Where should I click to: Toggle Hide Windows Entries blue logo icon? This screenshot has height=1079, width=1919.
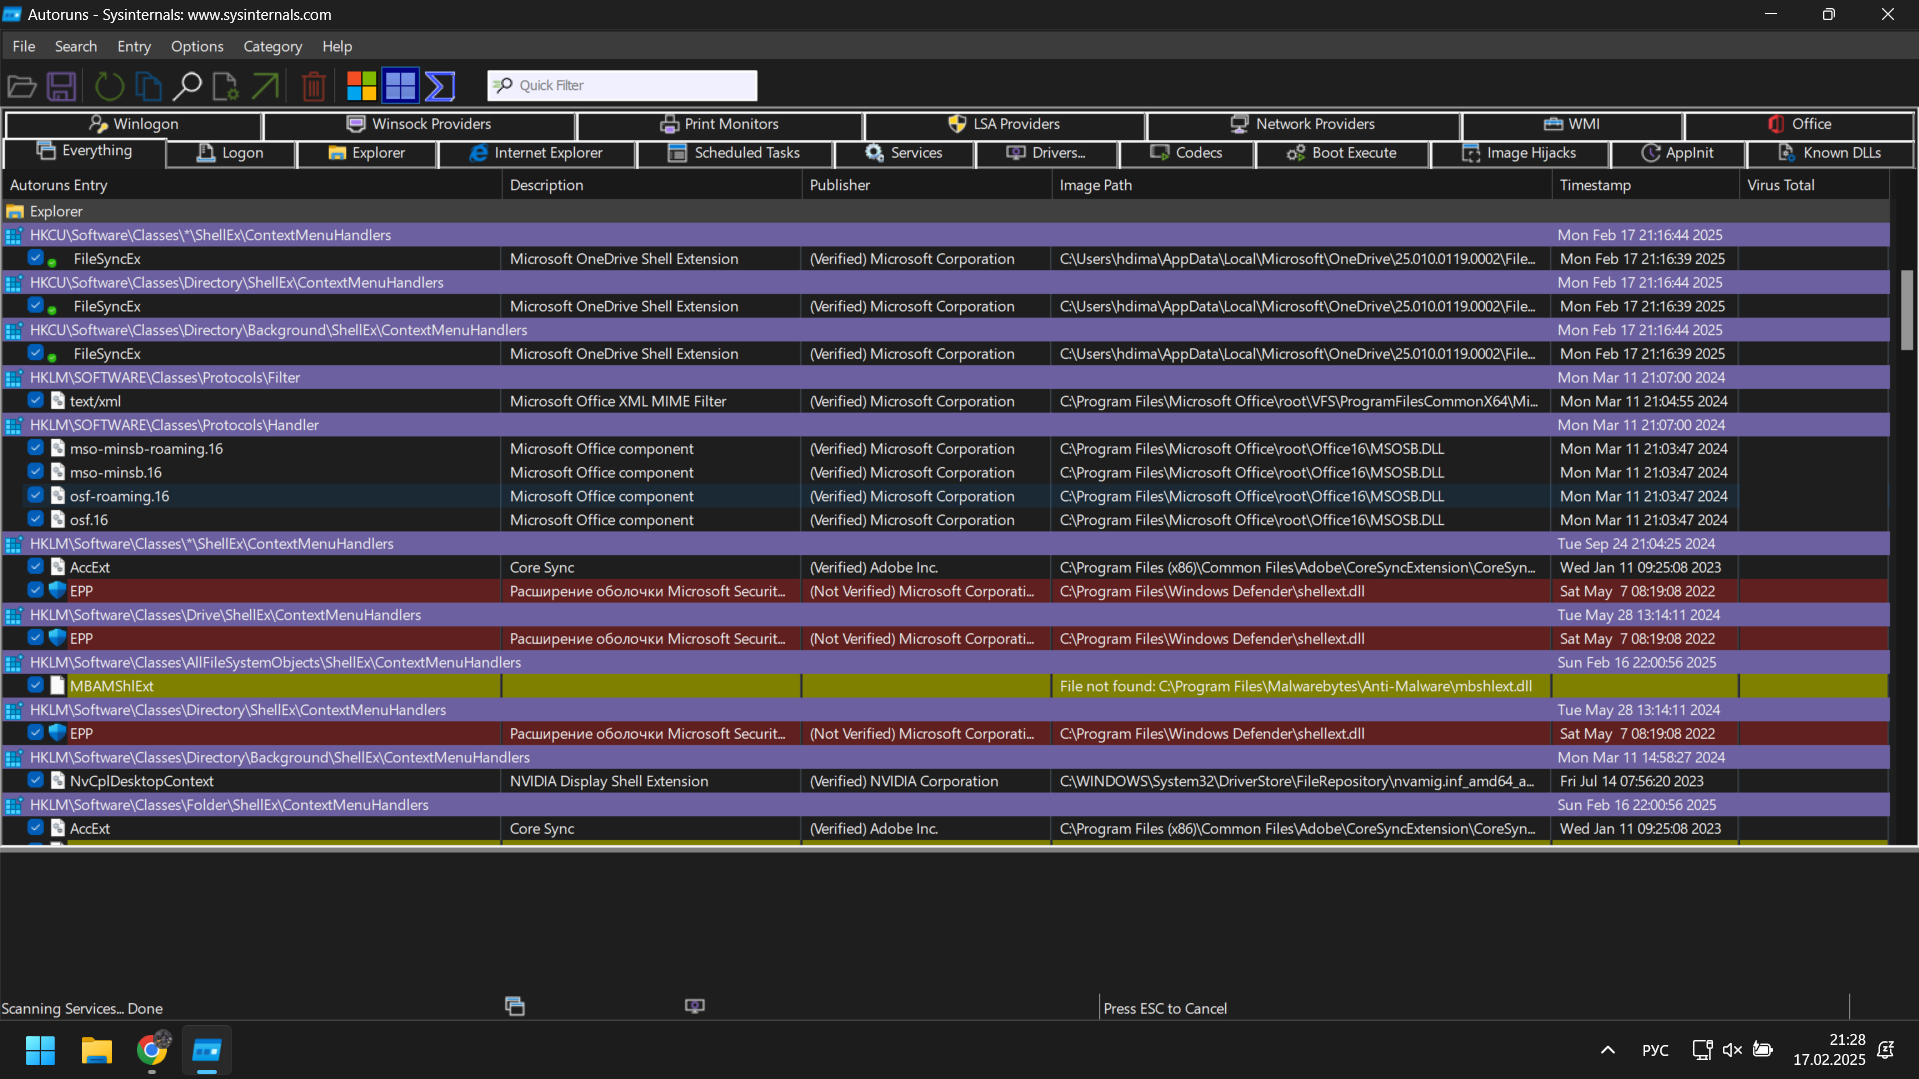coord(400,86)
